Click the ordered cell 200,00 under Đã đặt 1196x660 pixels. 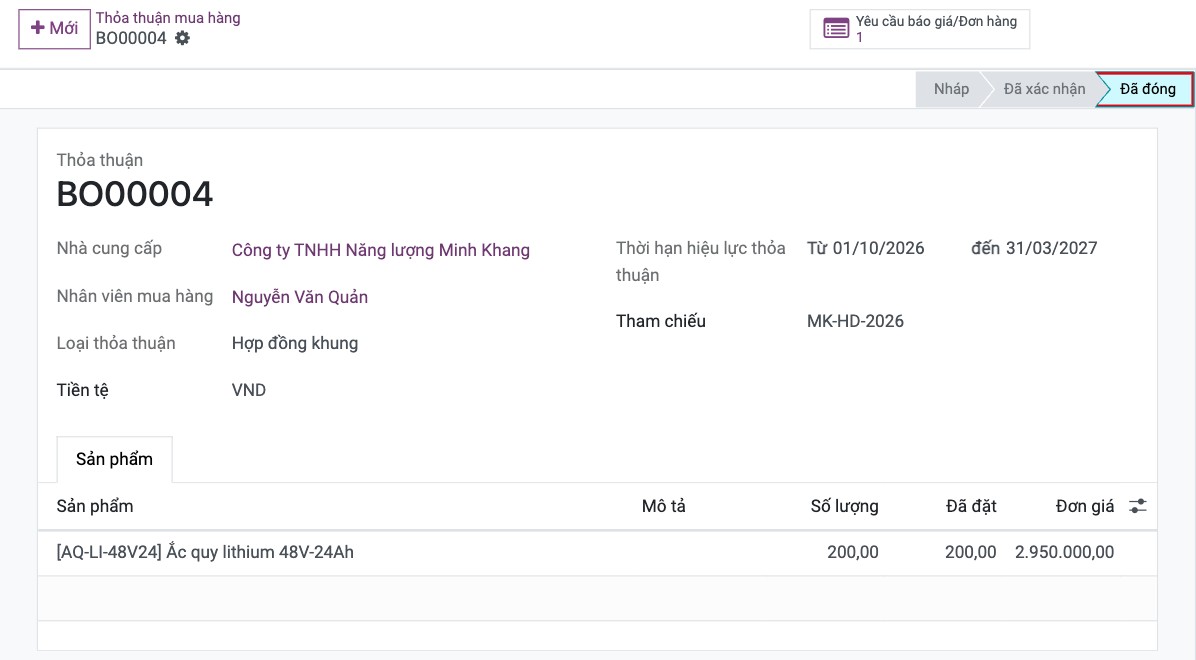[970, 552]
